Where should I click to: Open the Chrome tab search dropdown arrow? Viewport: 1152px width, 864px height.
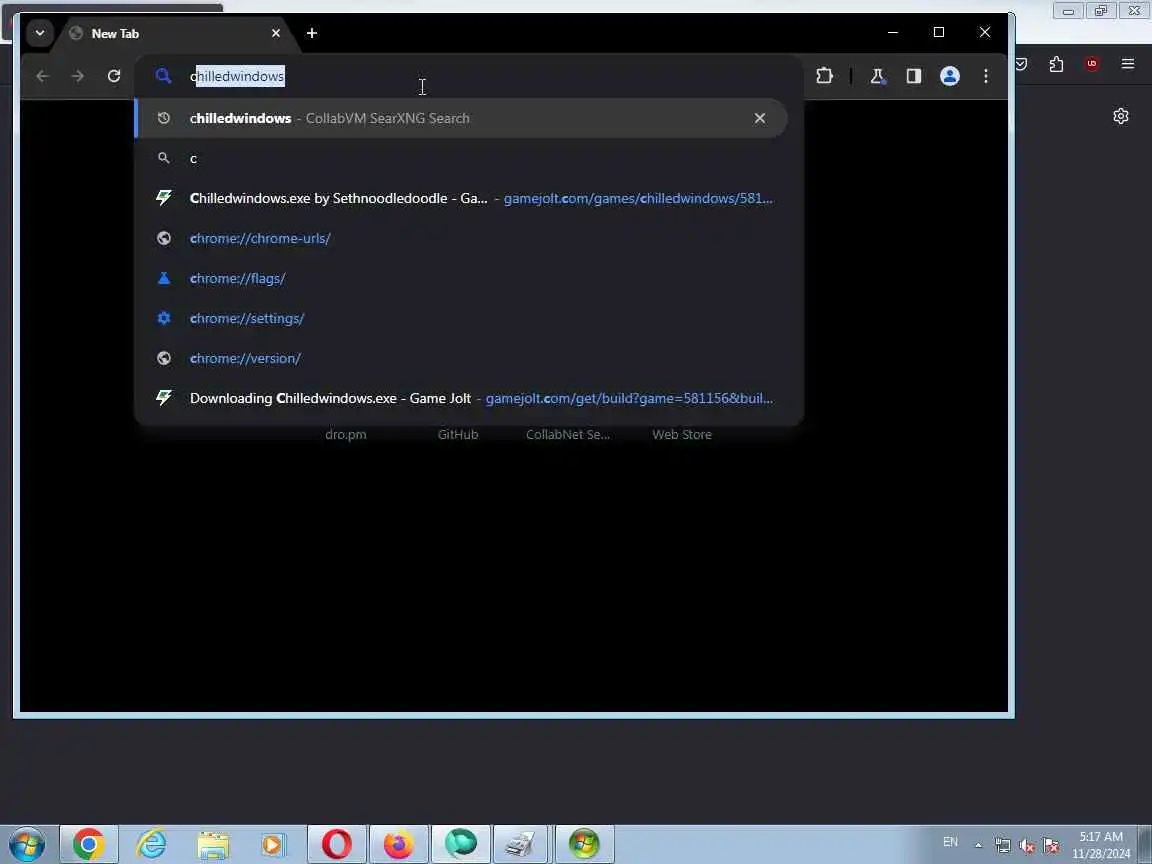40,33
